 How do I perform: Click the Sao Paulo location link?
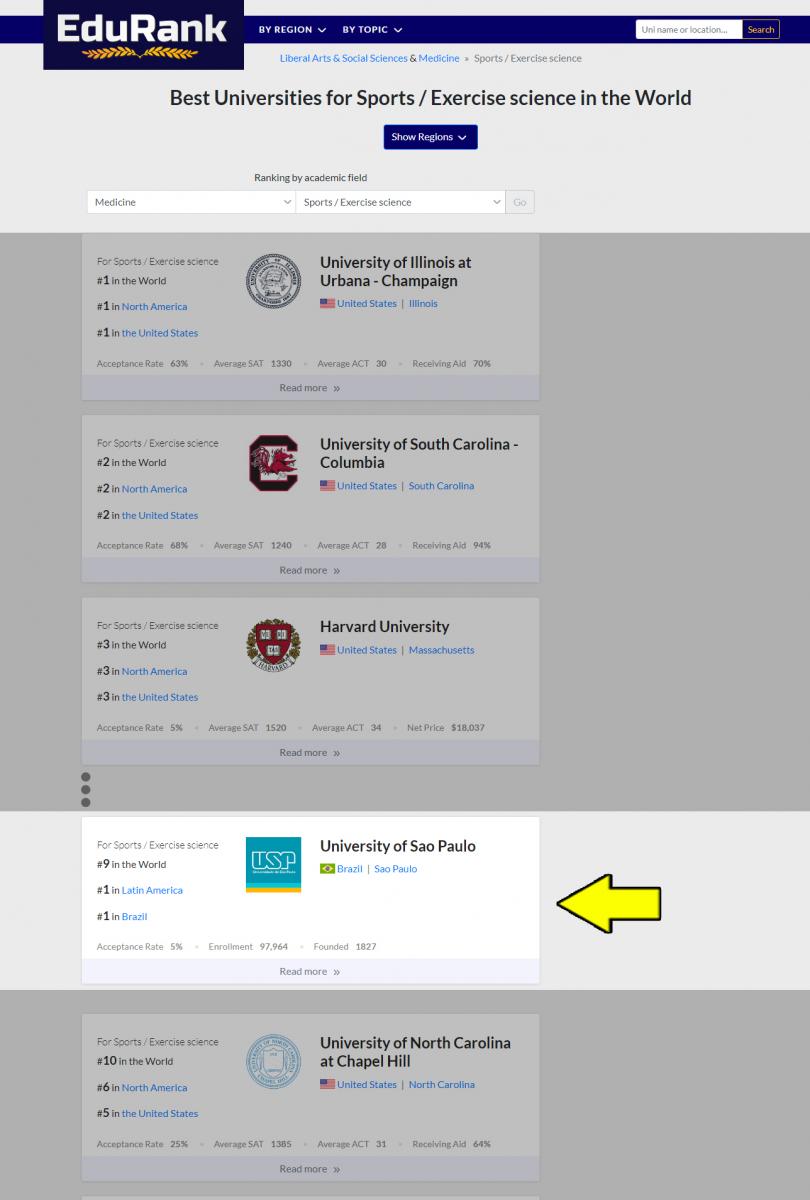pos(396,868)
